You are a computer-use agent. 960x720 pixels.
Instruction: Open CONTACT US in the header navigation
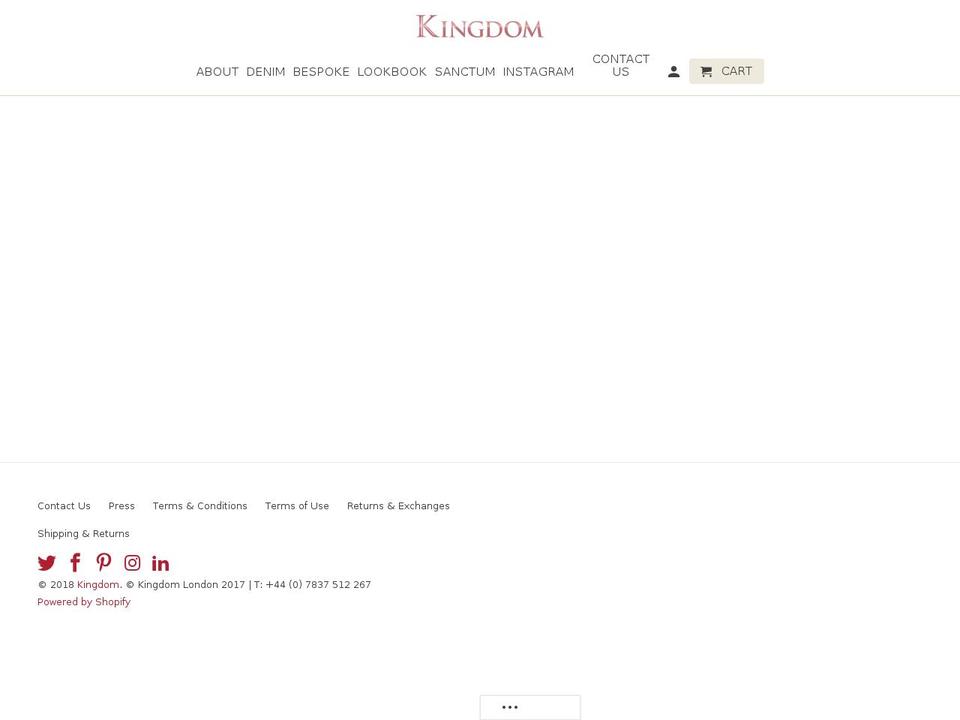[620, 65]
